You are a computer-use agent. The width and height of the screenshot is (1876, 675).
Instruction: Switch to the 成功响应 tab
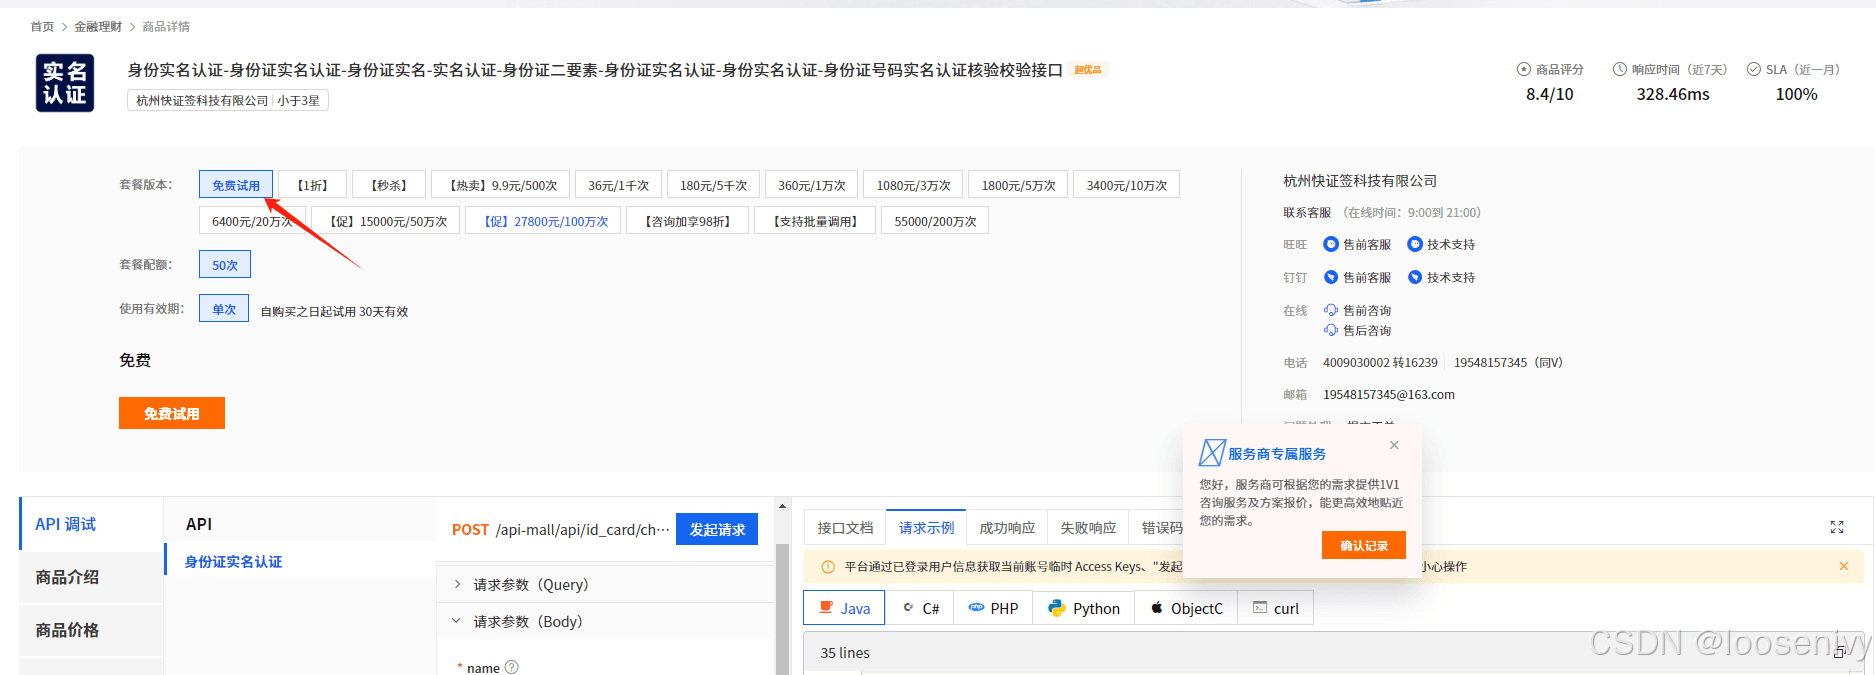tap(1006, 528)
